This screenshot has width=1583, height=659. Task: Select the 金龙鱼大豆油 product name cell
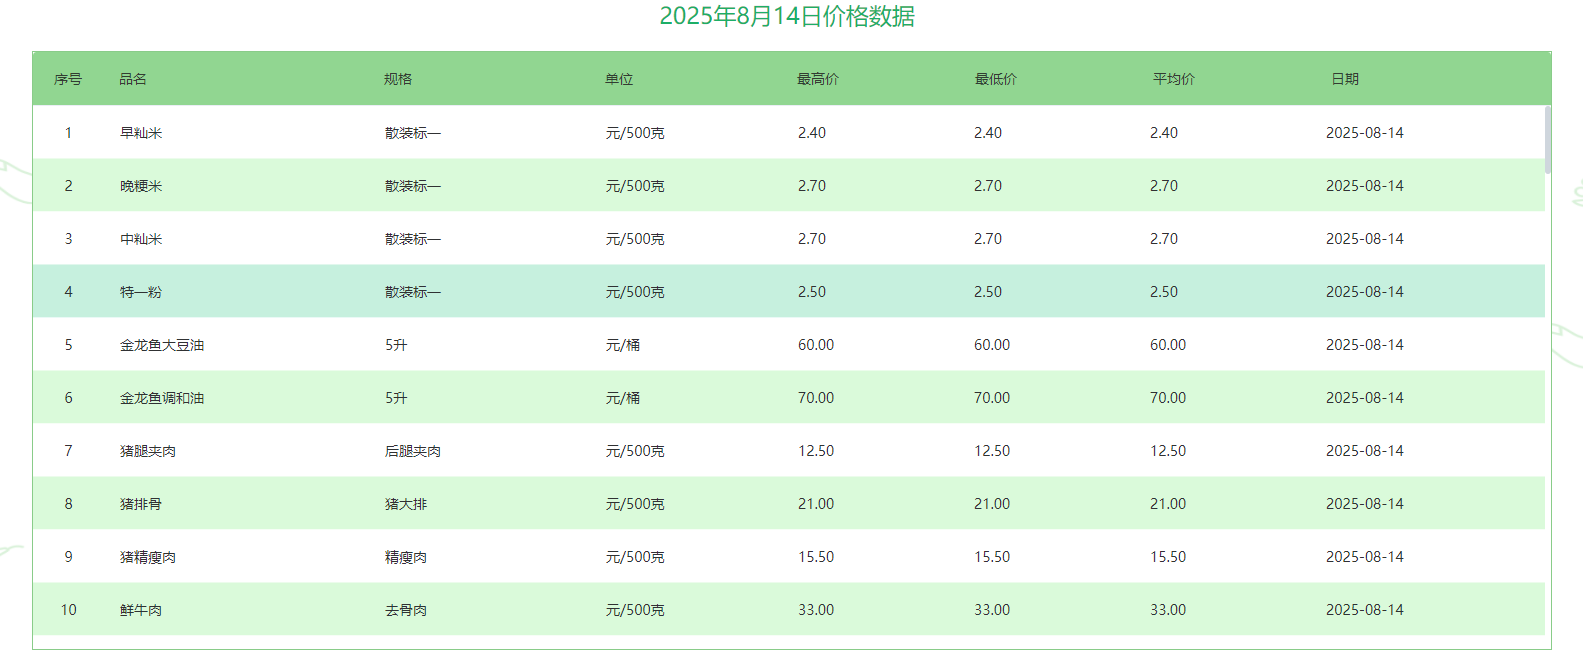point(162,345)
